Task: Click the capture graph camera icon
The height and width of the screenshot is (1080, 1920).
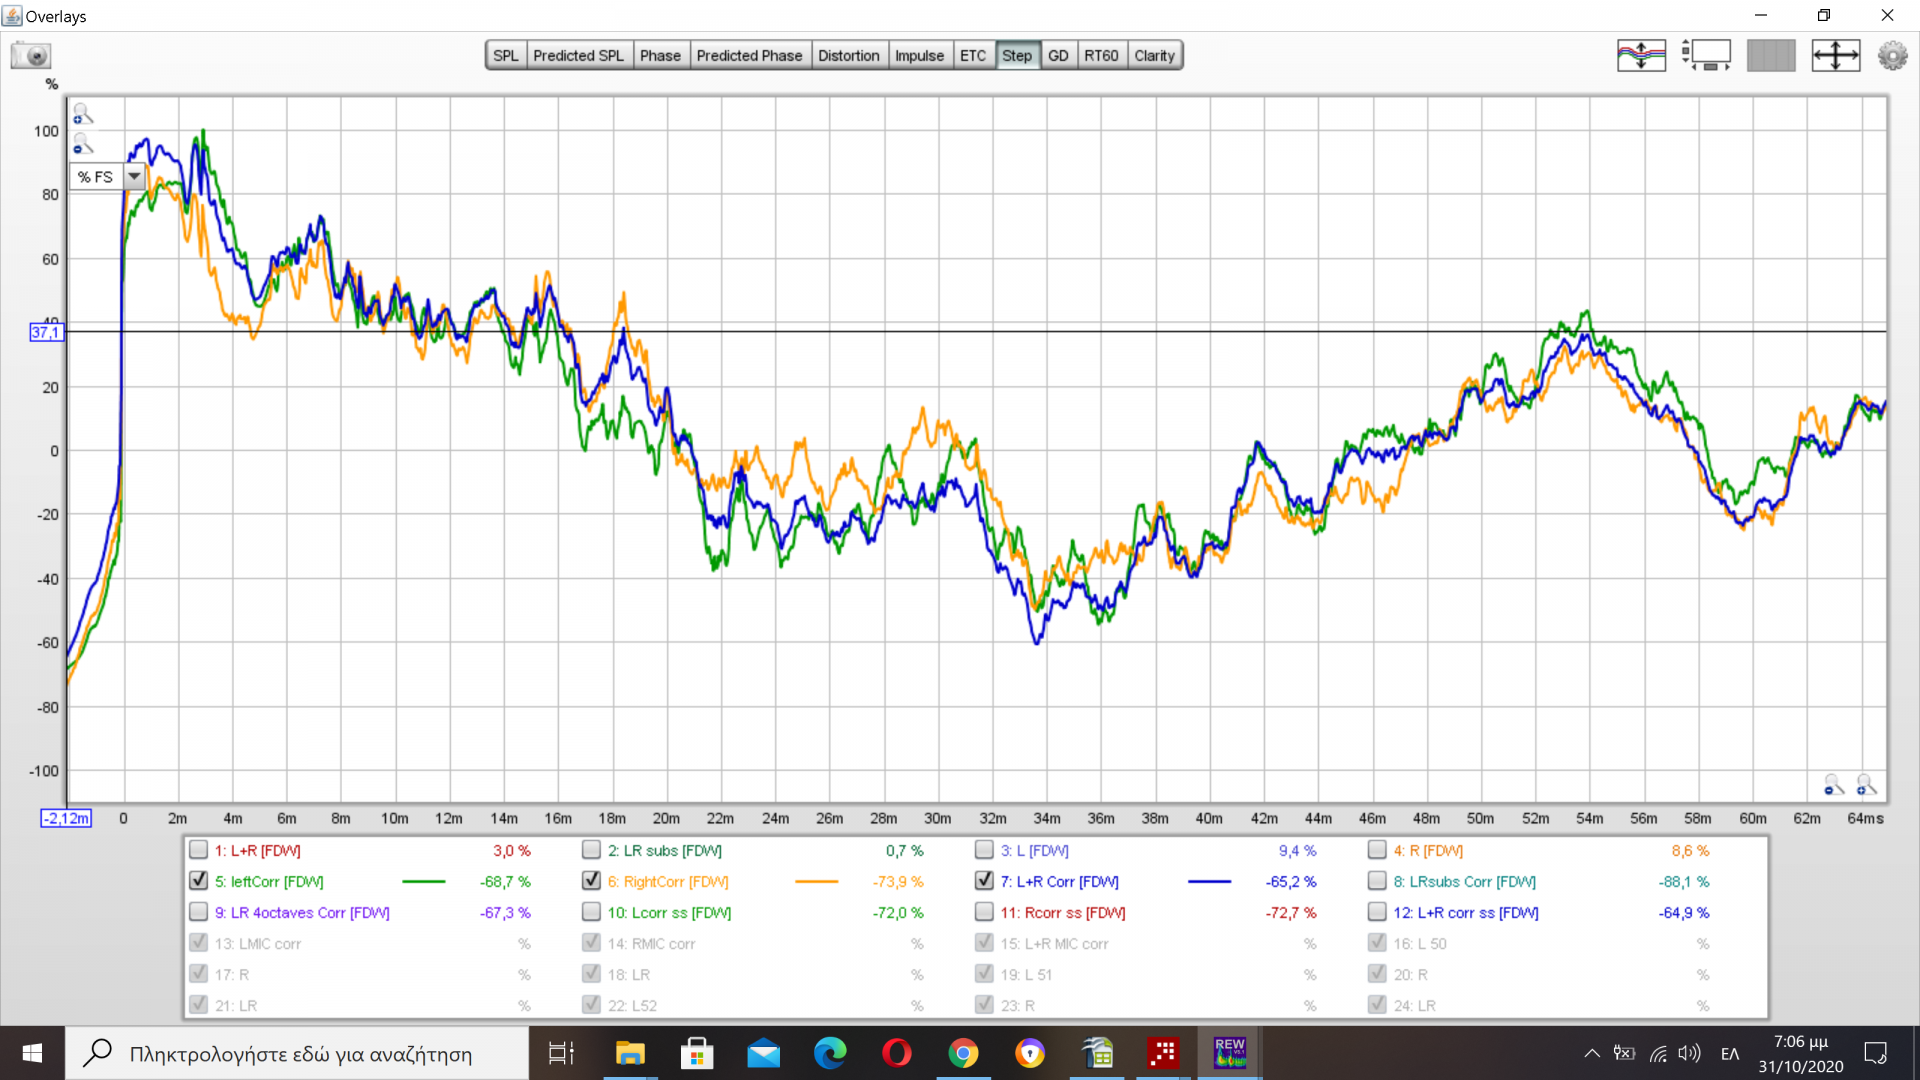Action: coord(31,55)
